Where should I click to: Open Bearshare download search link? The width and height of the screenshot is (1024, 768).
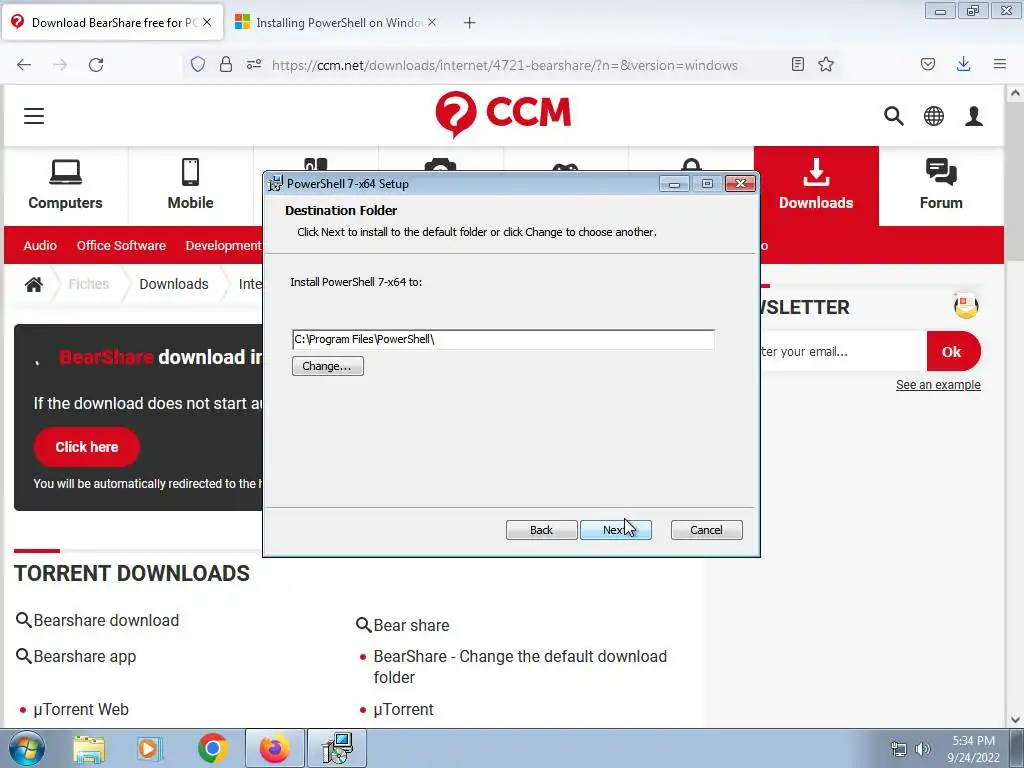click(106, 620)
